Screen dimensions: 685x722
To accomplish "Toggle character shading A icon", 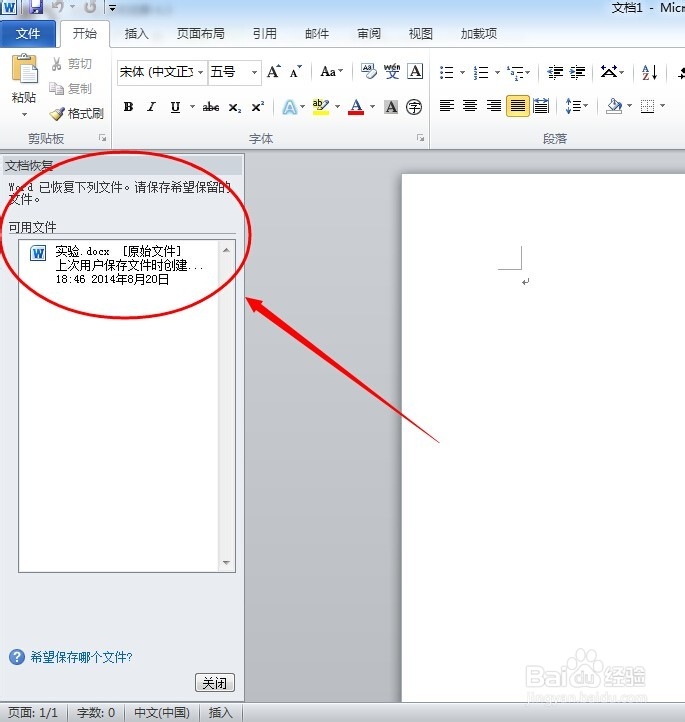I will point(391,107).
